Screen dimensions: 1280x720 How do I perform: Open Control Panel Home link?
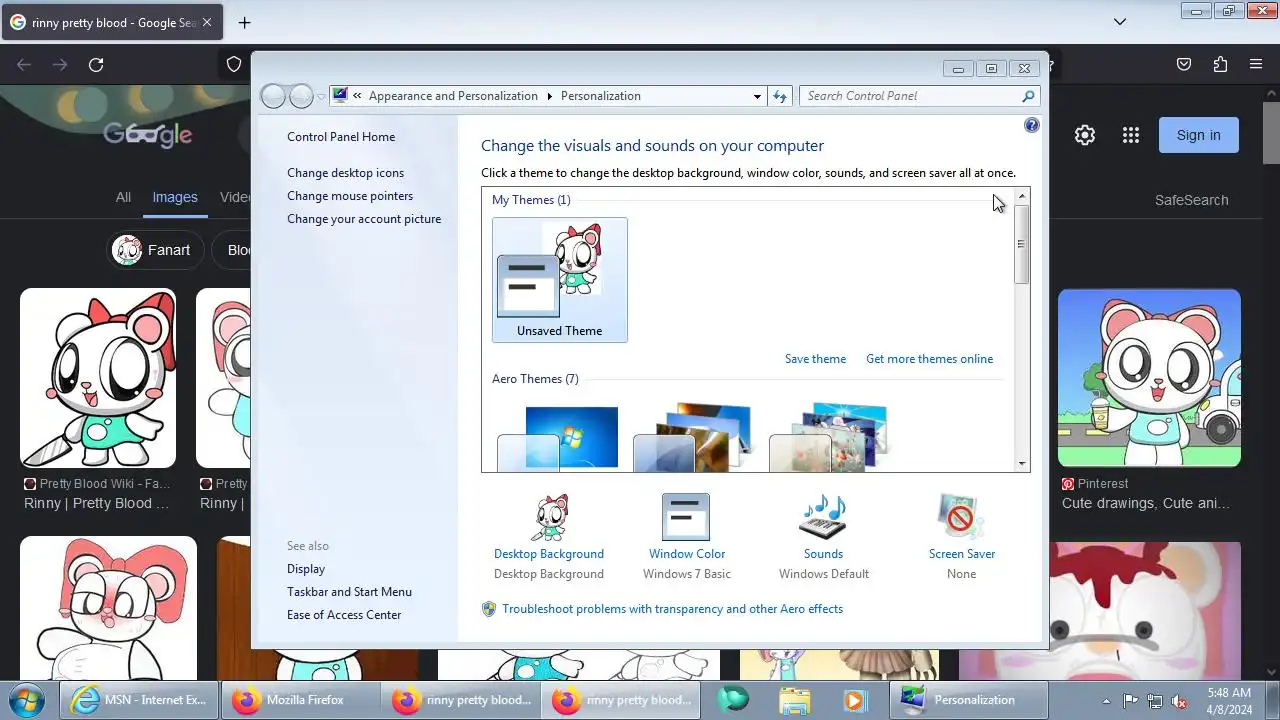(x=341, y=137)
